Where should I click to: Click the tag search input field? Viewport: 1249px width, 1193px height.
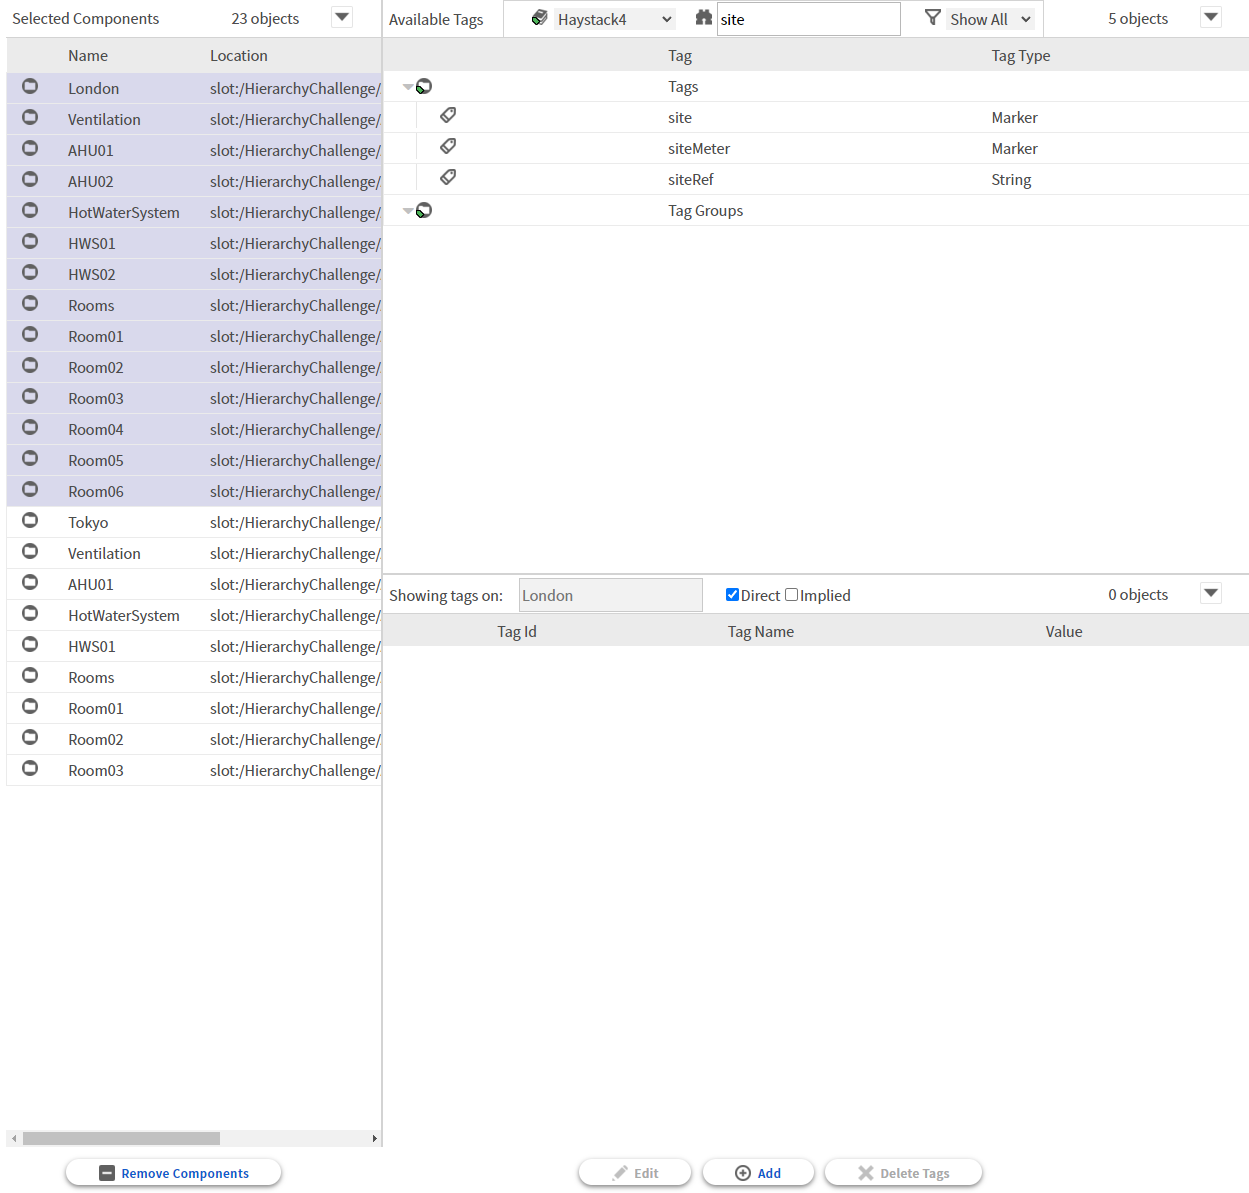807,19
